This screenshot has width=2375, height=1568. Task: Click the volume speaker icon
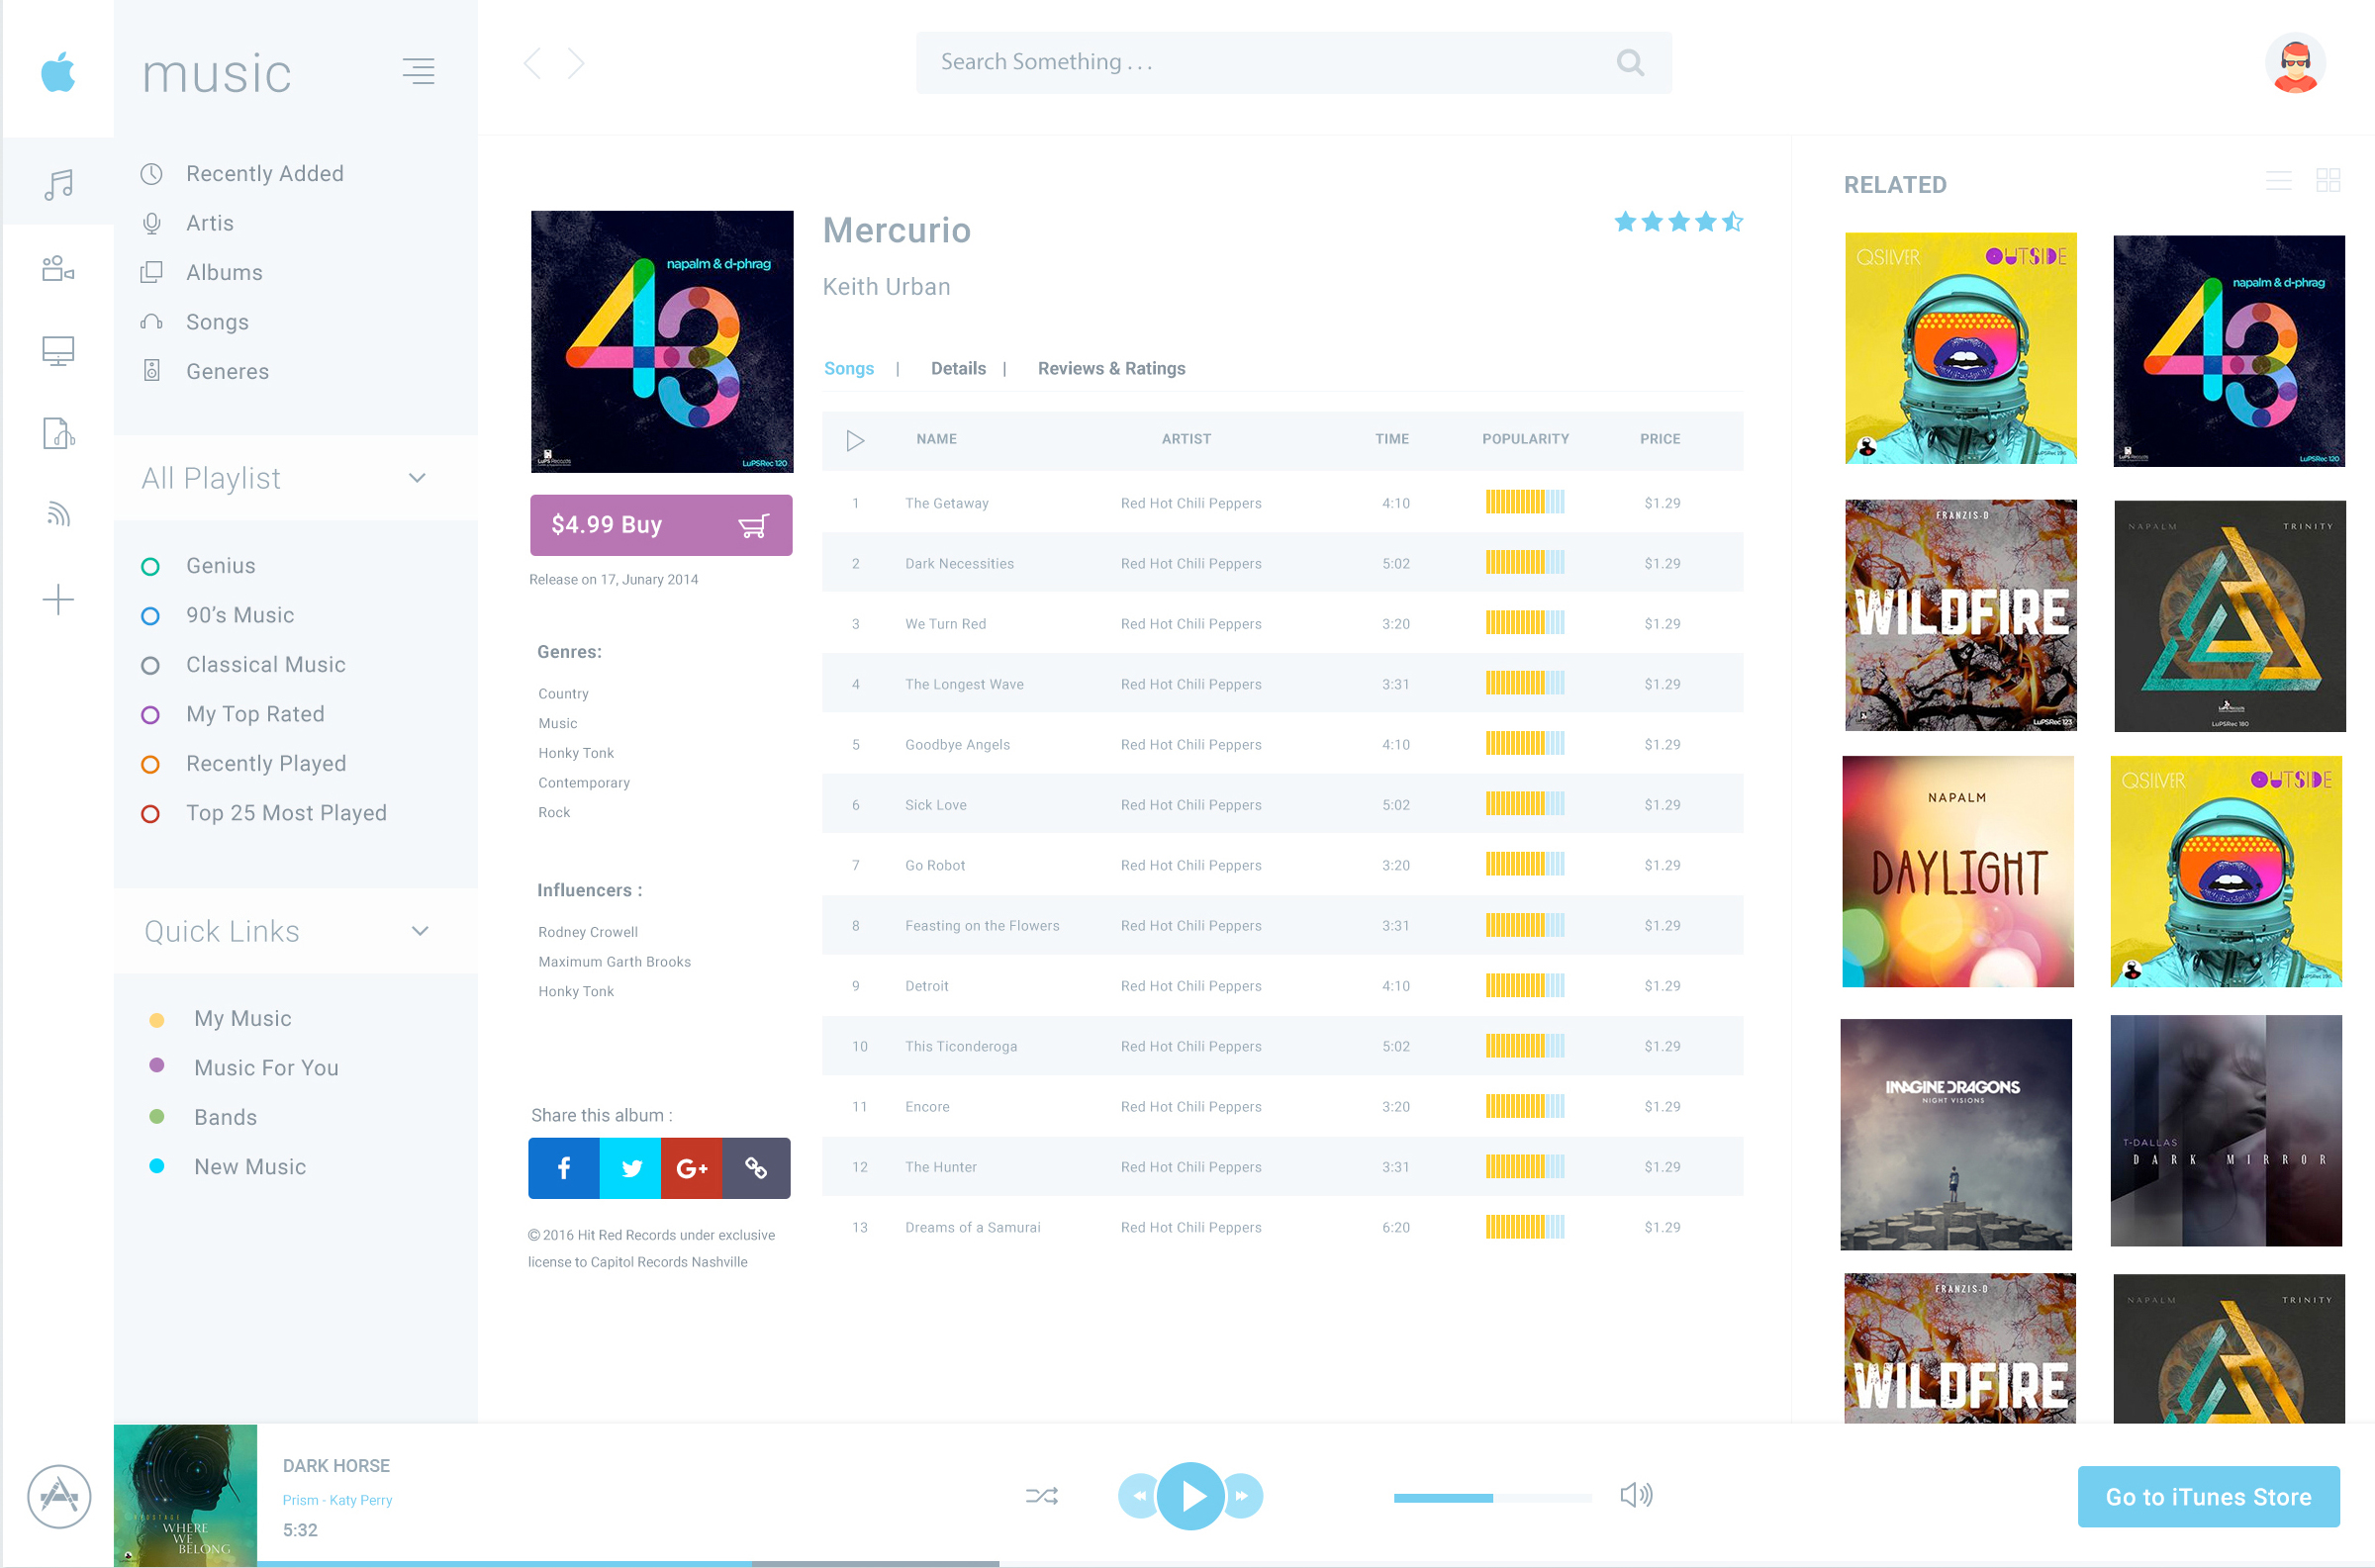1636,1495
